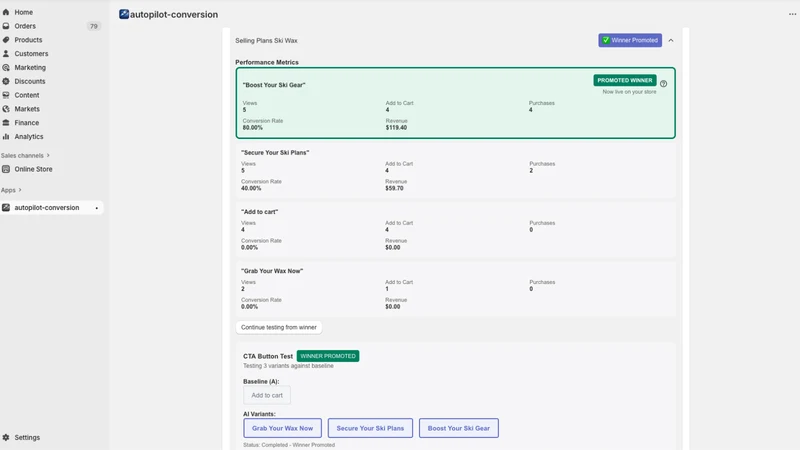The width and height of the screenshot is (800, 450).
Task: Click the Settings gear icon
Action: (6, 437)
